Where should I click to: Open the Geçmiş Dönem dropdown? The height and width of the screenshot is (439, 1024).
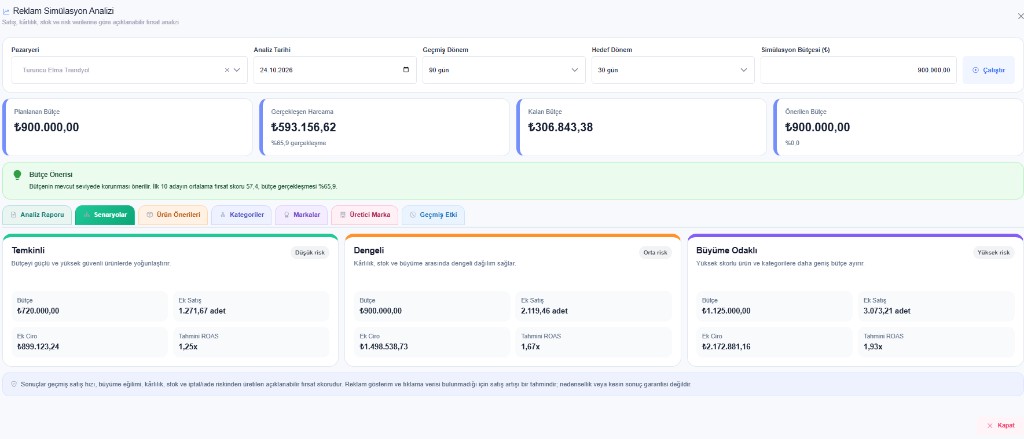504,70
